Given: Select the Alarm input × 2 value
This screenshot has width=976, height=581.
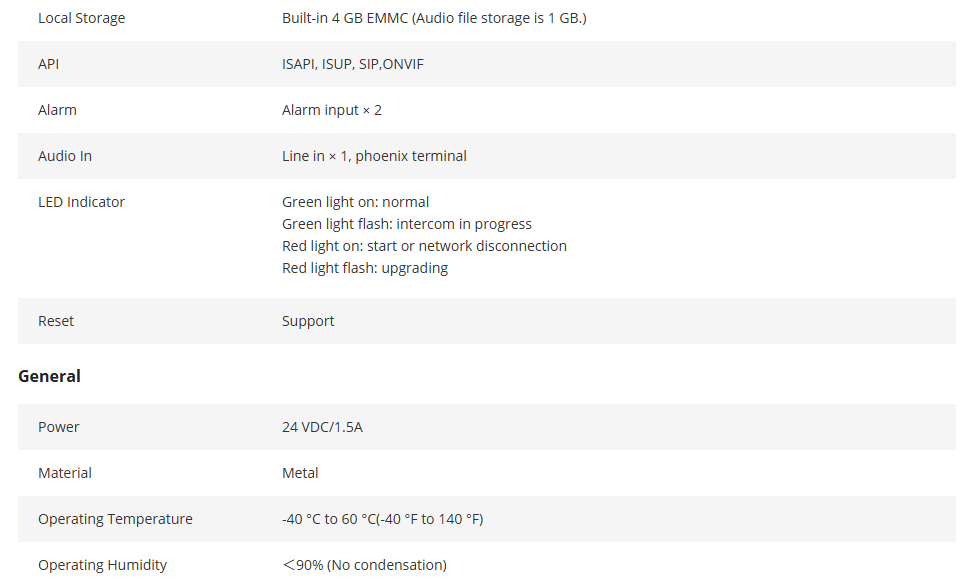Looking at the screenshot, I should click(332, 110).
